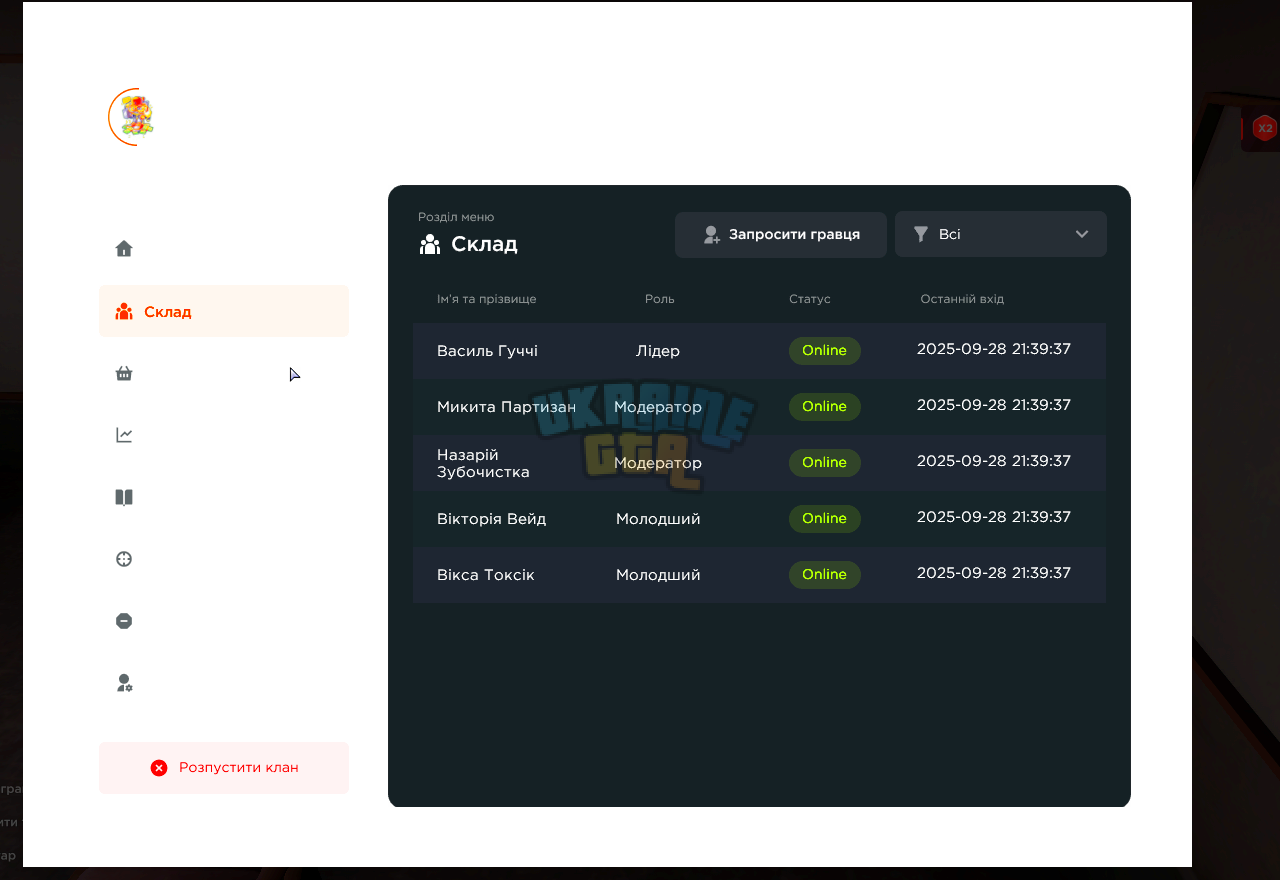
Task: Click the red X2 badge icon
Action: [x=1265, y=128]
